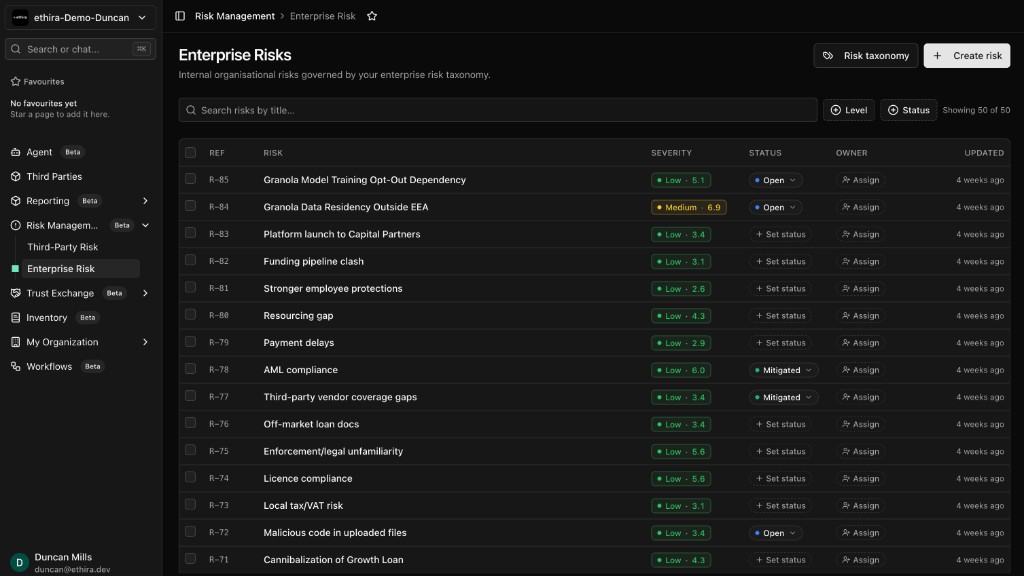This screenshot has height=576, width=1024.
Task: Check the R-79 Payment delays row
Action: (190, 342)
